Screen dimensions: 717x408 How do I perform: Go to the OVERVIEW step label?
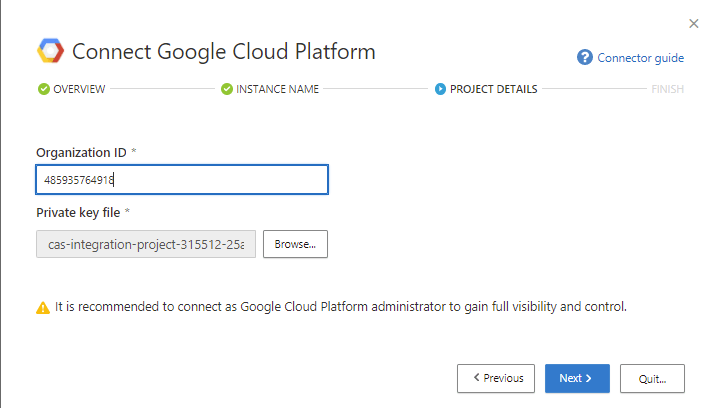pos(79,89)
